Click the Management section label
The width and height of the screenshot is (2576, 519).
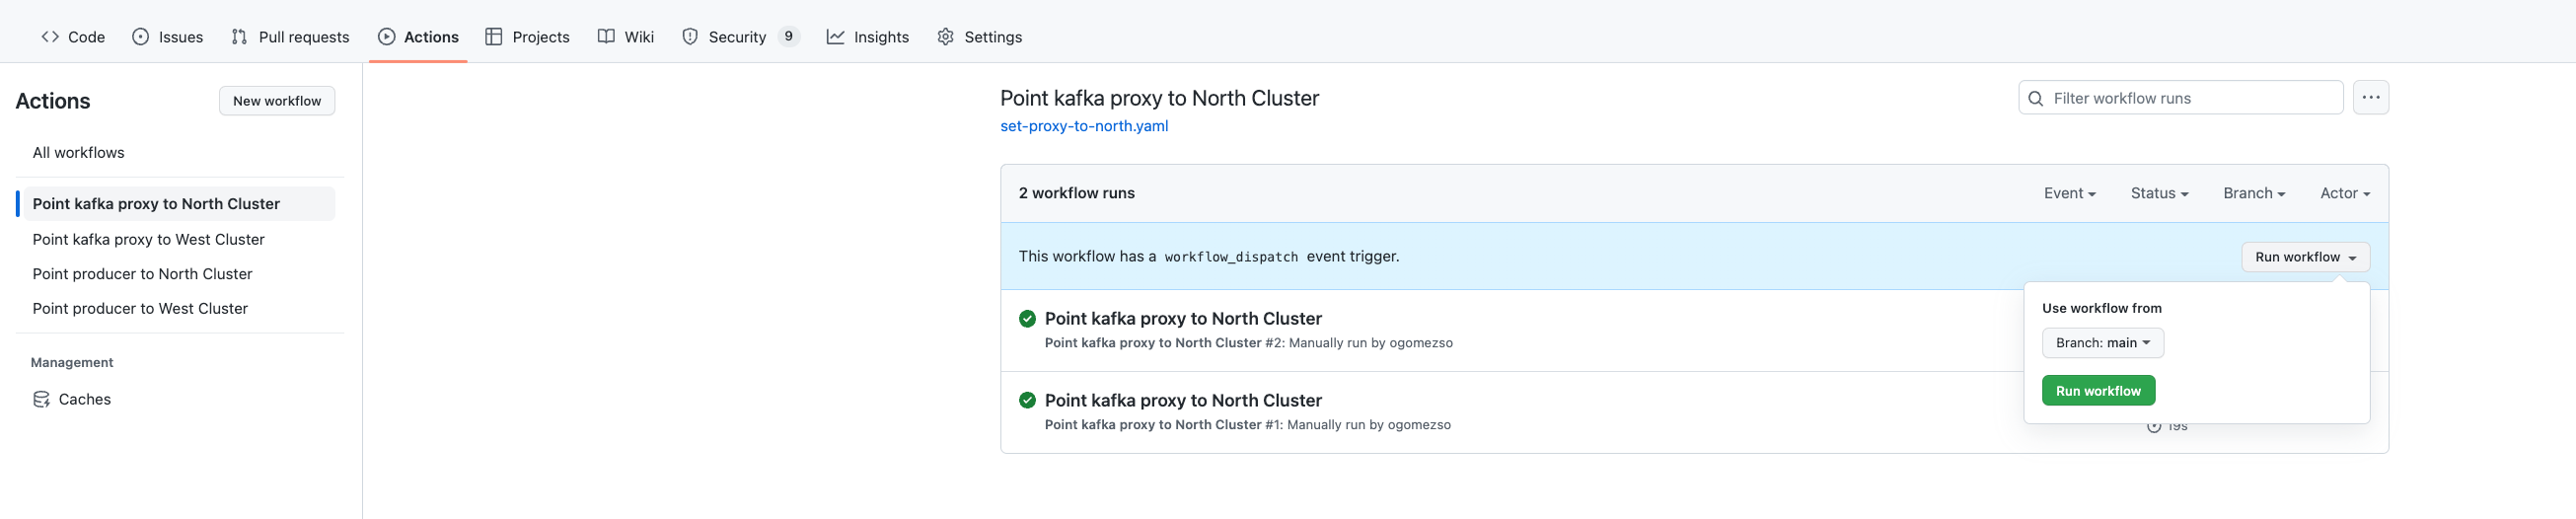(x=72, y=363)
